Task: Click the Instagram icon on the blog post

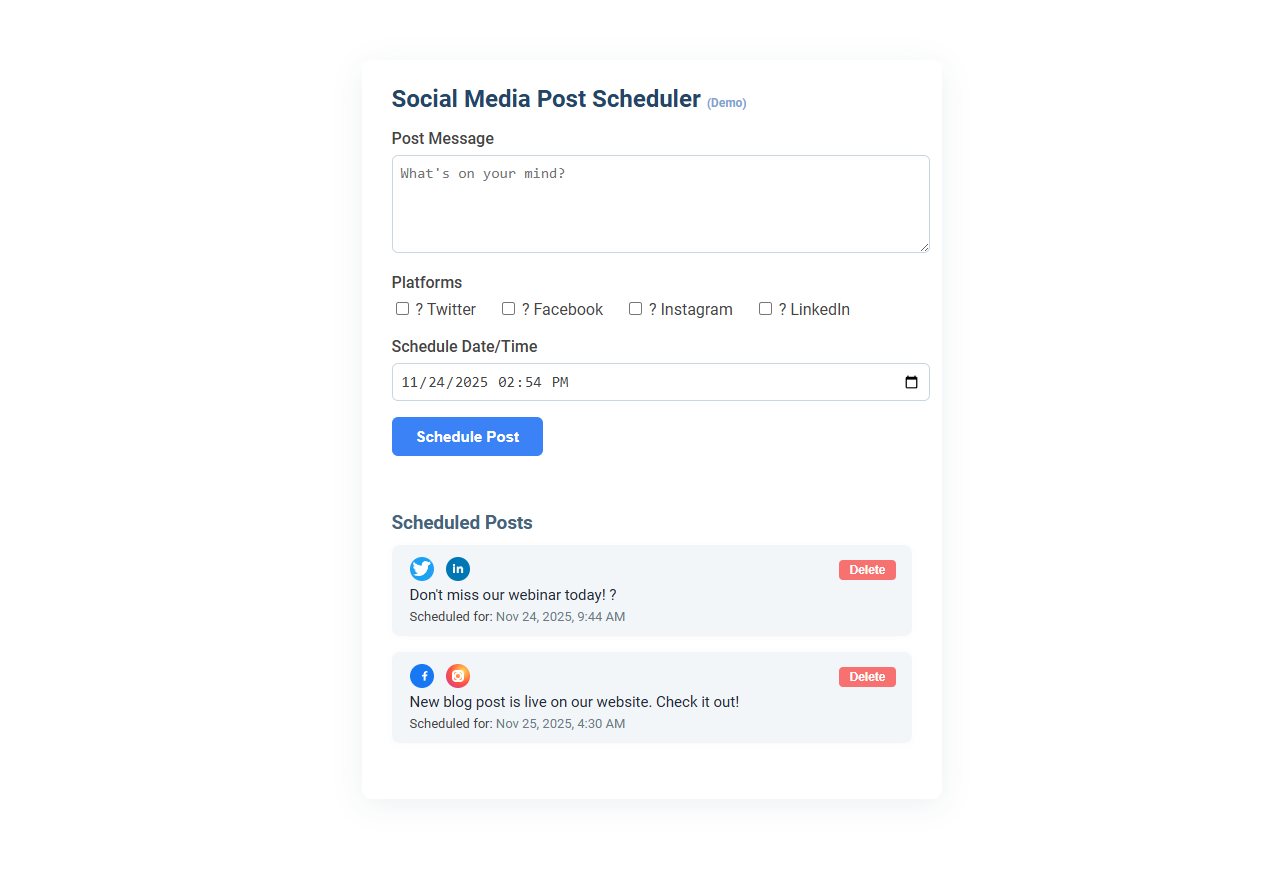Action: 458,676
